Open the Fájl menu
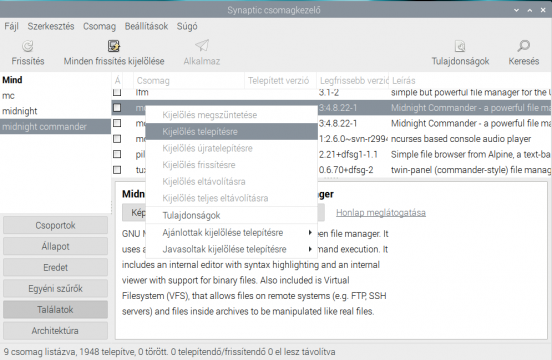 (x=11, y=26)
